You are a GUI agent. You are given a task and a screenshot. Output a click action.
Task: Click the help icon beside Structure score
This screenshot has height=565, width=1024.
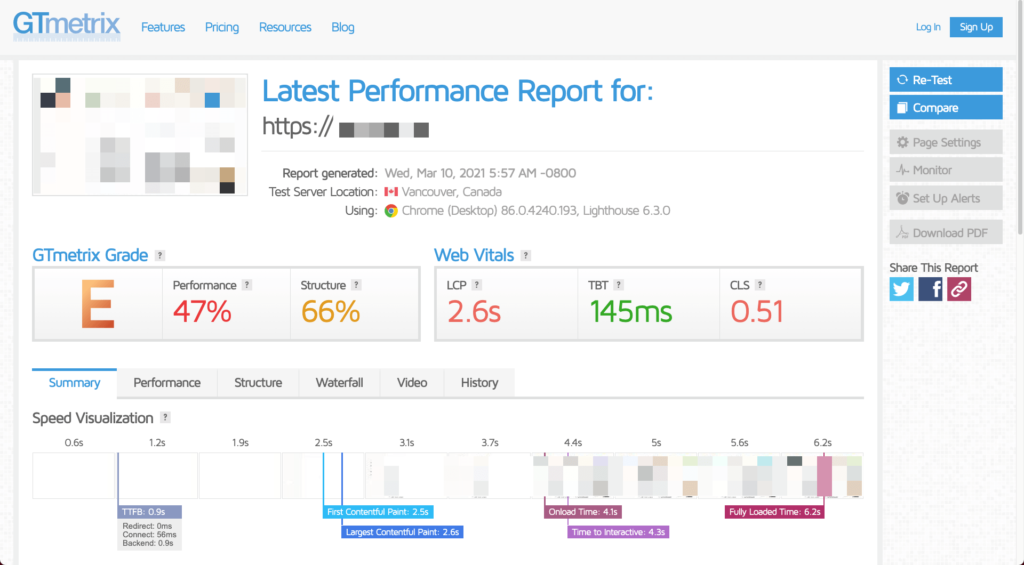(x=356, y=285)
